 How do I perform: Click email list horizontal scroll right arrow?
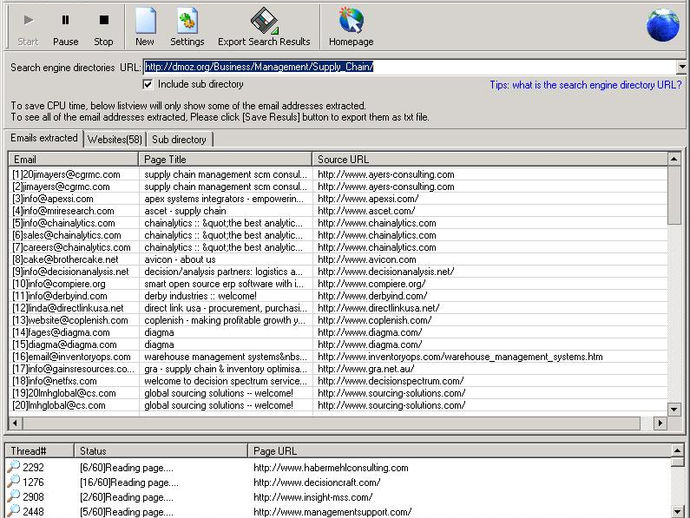660,423
